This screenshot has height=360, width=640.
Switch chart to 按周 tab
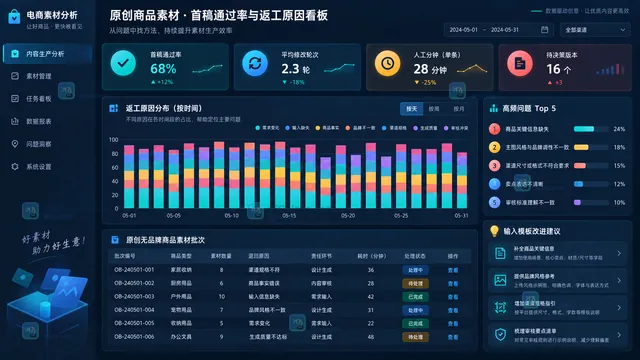click(x=434, y=109)
